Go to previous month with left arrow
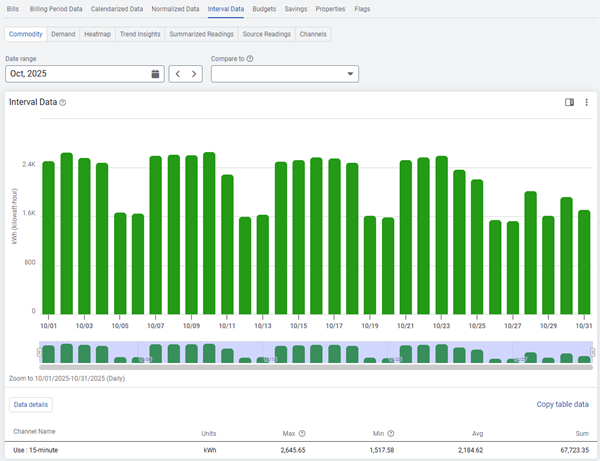Image resolution: width=600 pixels, height=461 pixels. (x=177, y=74)
